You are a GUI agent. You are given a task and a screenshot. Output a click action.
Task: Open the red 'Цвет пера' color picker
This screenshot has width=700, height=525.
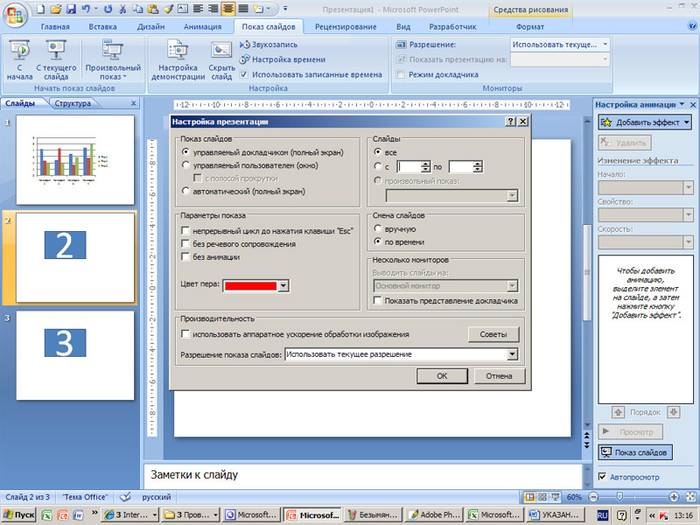283,286
